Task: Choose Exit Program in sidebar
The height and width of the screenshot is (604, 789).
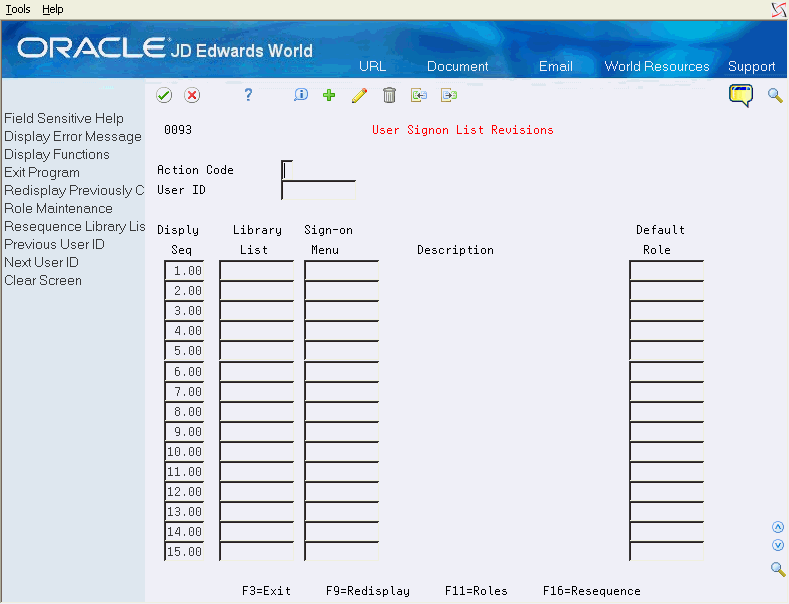Action: [42, 173]
